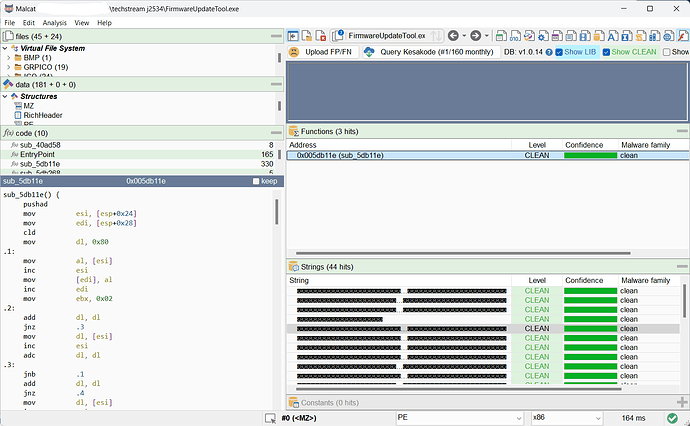Uncheck the Show CLEAN checkbox
This screenshot has height=426, width=690.
(x=606, y=52)
